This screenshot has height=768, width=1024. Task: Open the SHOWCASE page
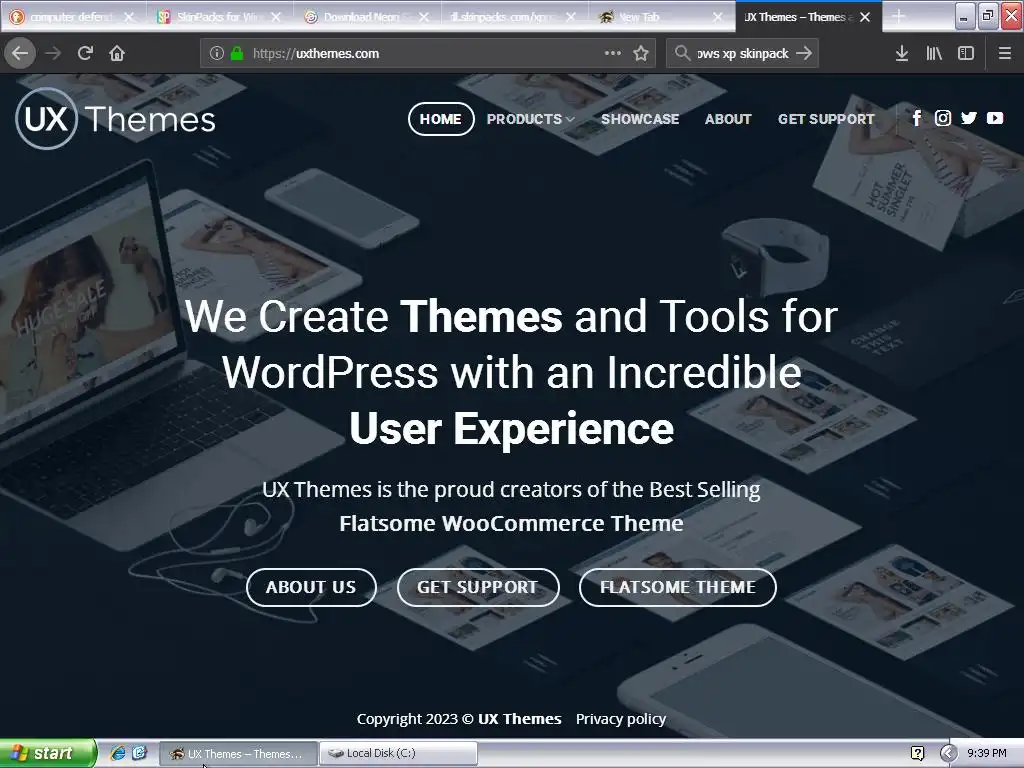point(640,119)
